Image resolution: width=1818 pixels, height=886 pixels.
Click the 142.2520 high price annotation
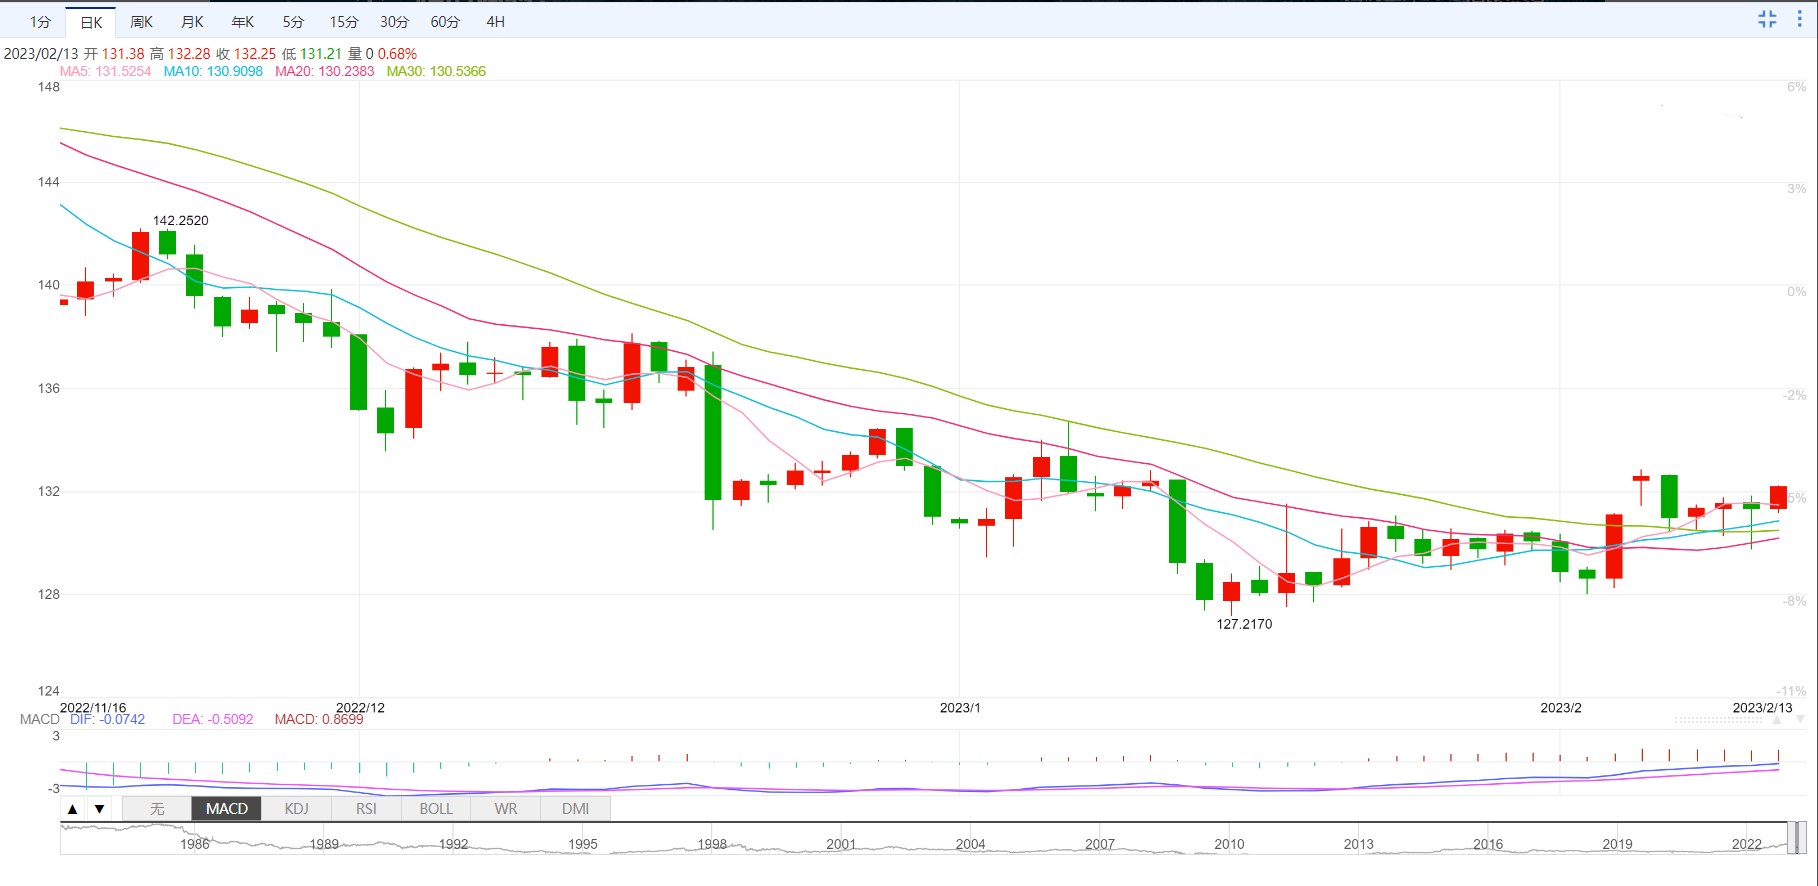(x=181, y=220)
